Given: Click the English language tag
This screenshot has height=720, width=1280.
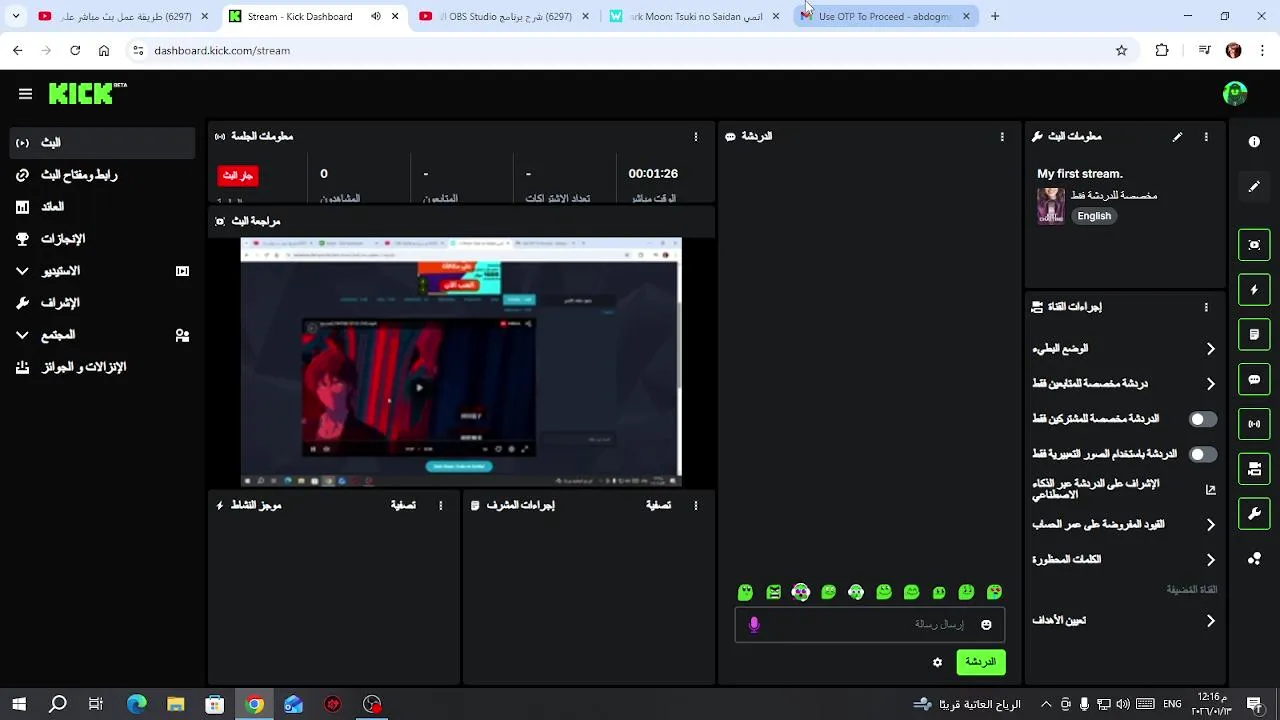Looking at the screenshot, I should click(x=1094, y=216).
